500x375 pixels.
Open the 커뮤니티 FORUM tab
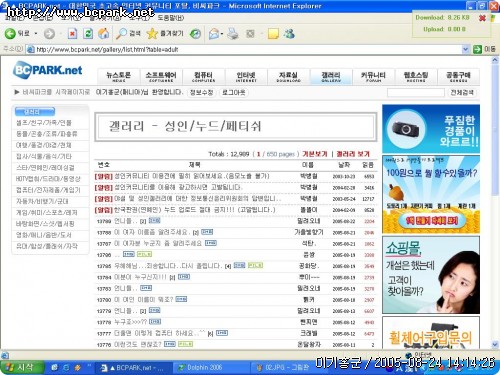[373, 77]
